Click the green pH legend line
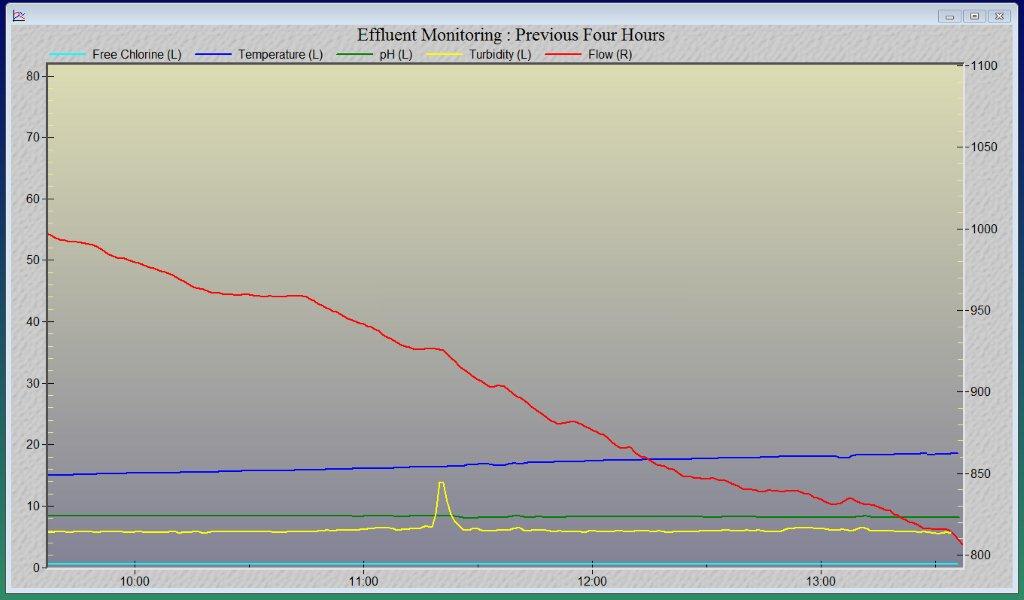 click(x=355, y=55)
